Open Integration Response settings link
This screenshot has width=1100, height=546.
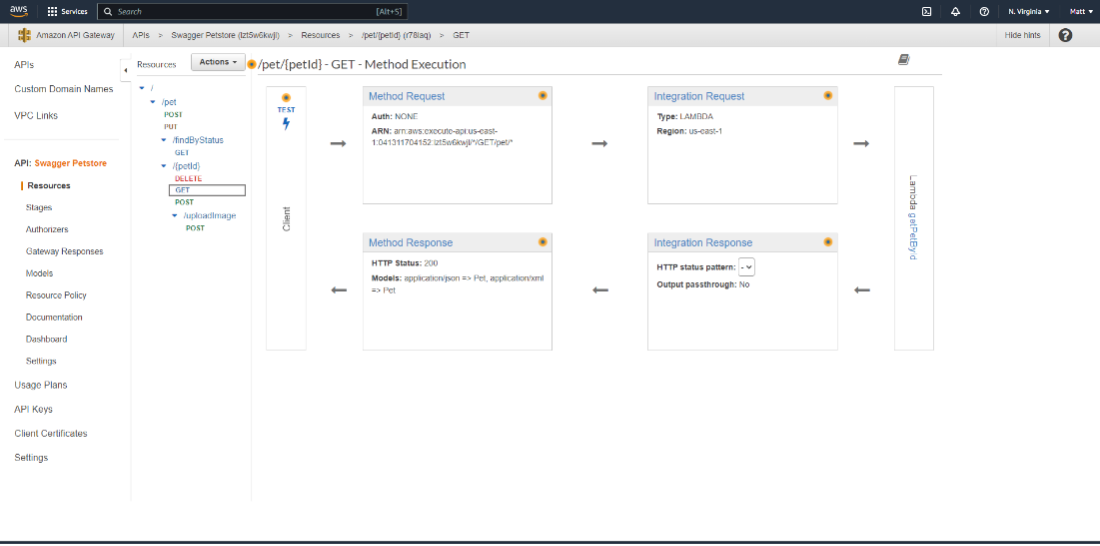click(x=703, y=243)
